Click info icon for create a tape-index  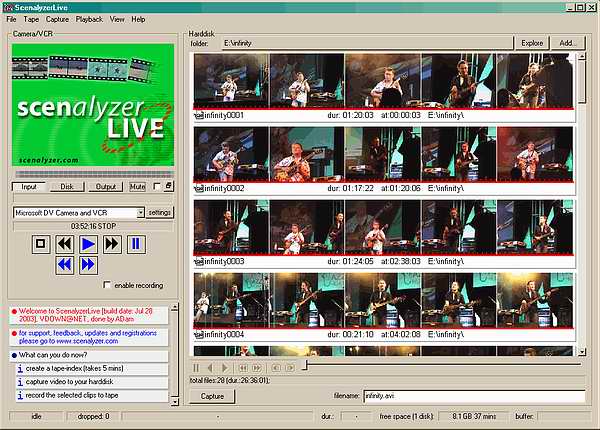click(20, 369)
